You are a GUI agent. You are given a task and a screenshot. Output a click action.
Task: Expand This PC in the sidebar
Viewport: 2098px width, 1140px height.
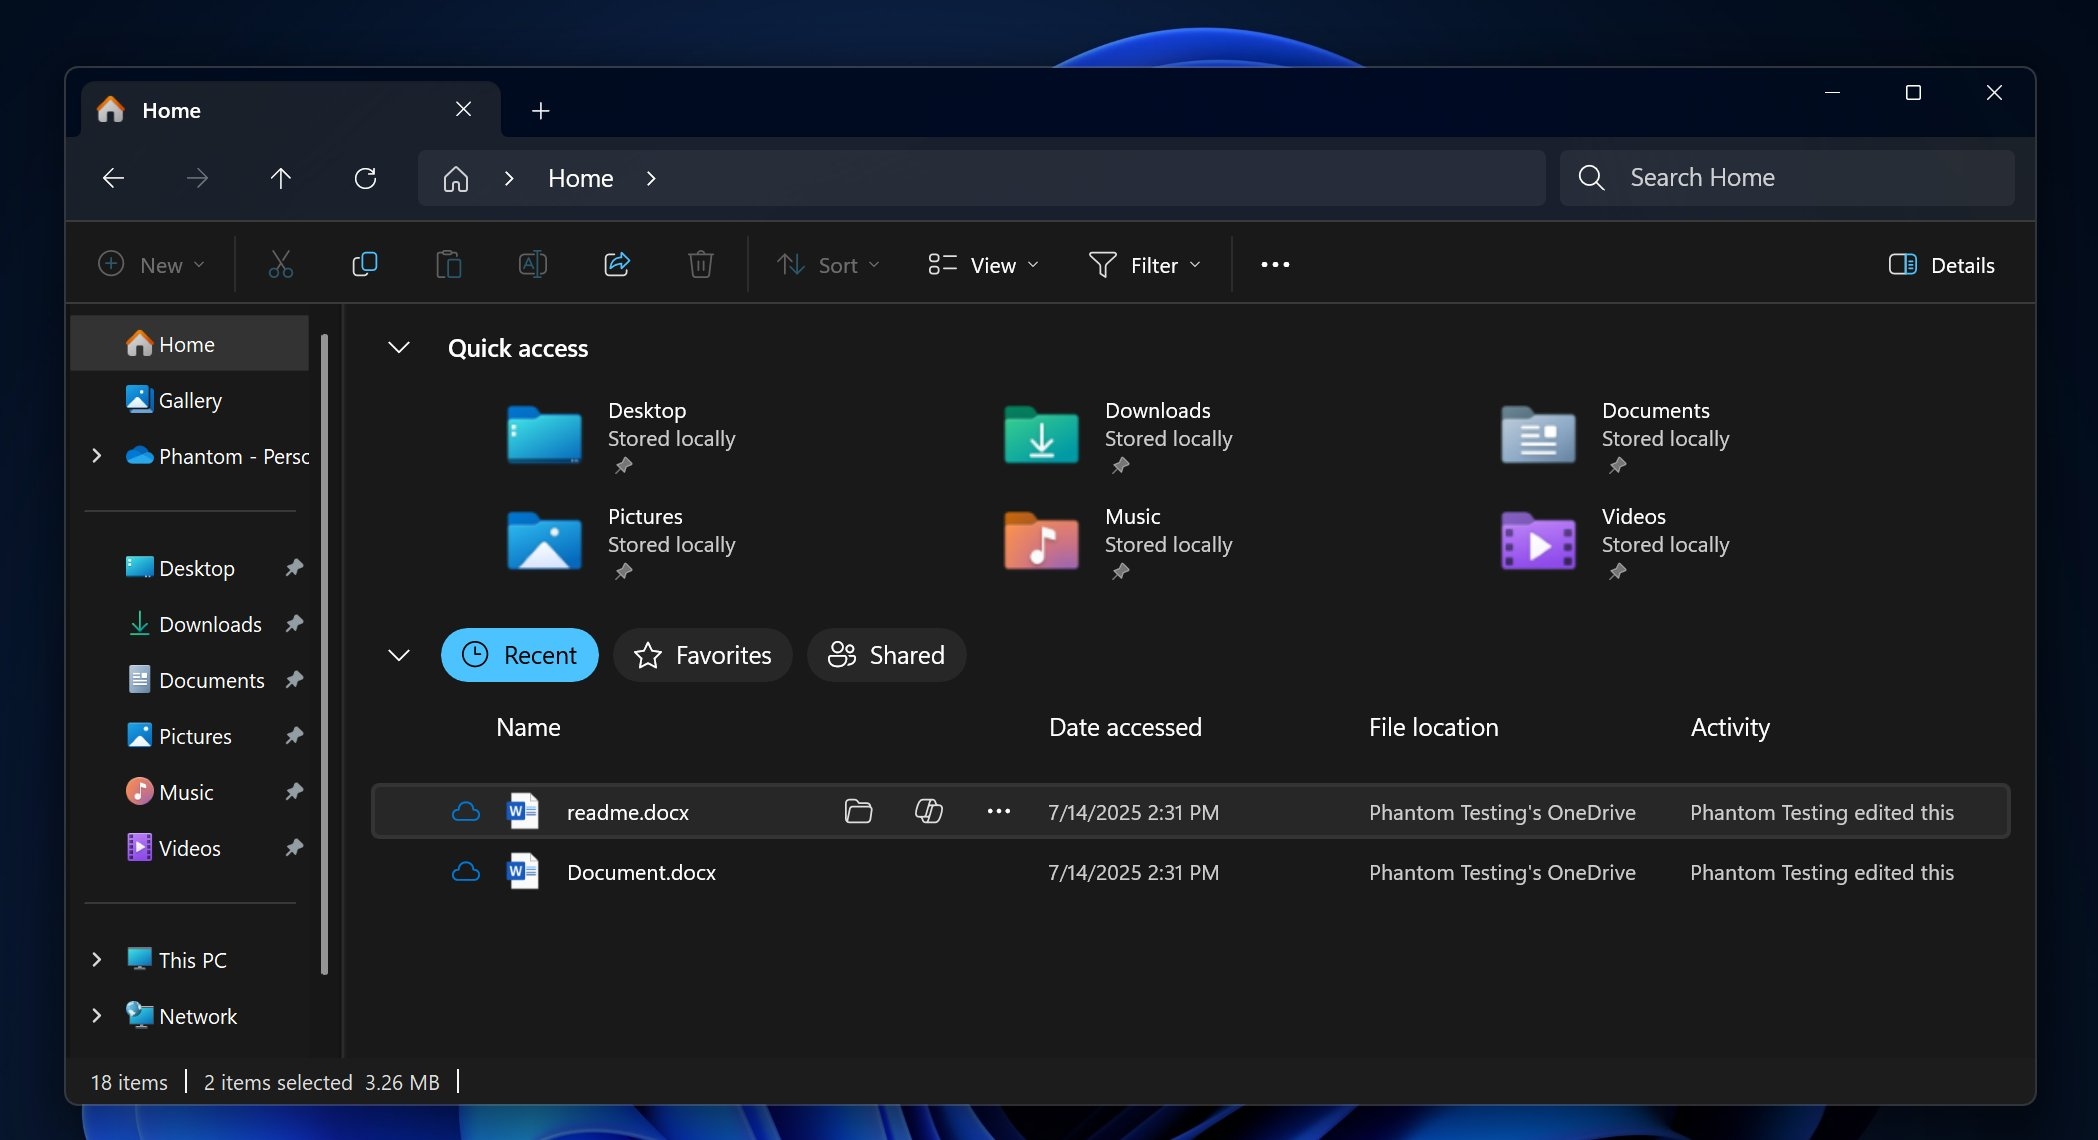click(x=96, y=959)
